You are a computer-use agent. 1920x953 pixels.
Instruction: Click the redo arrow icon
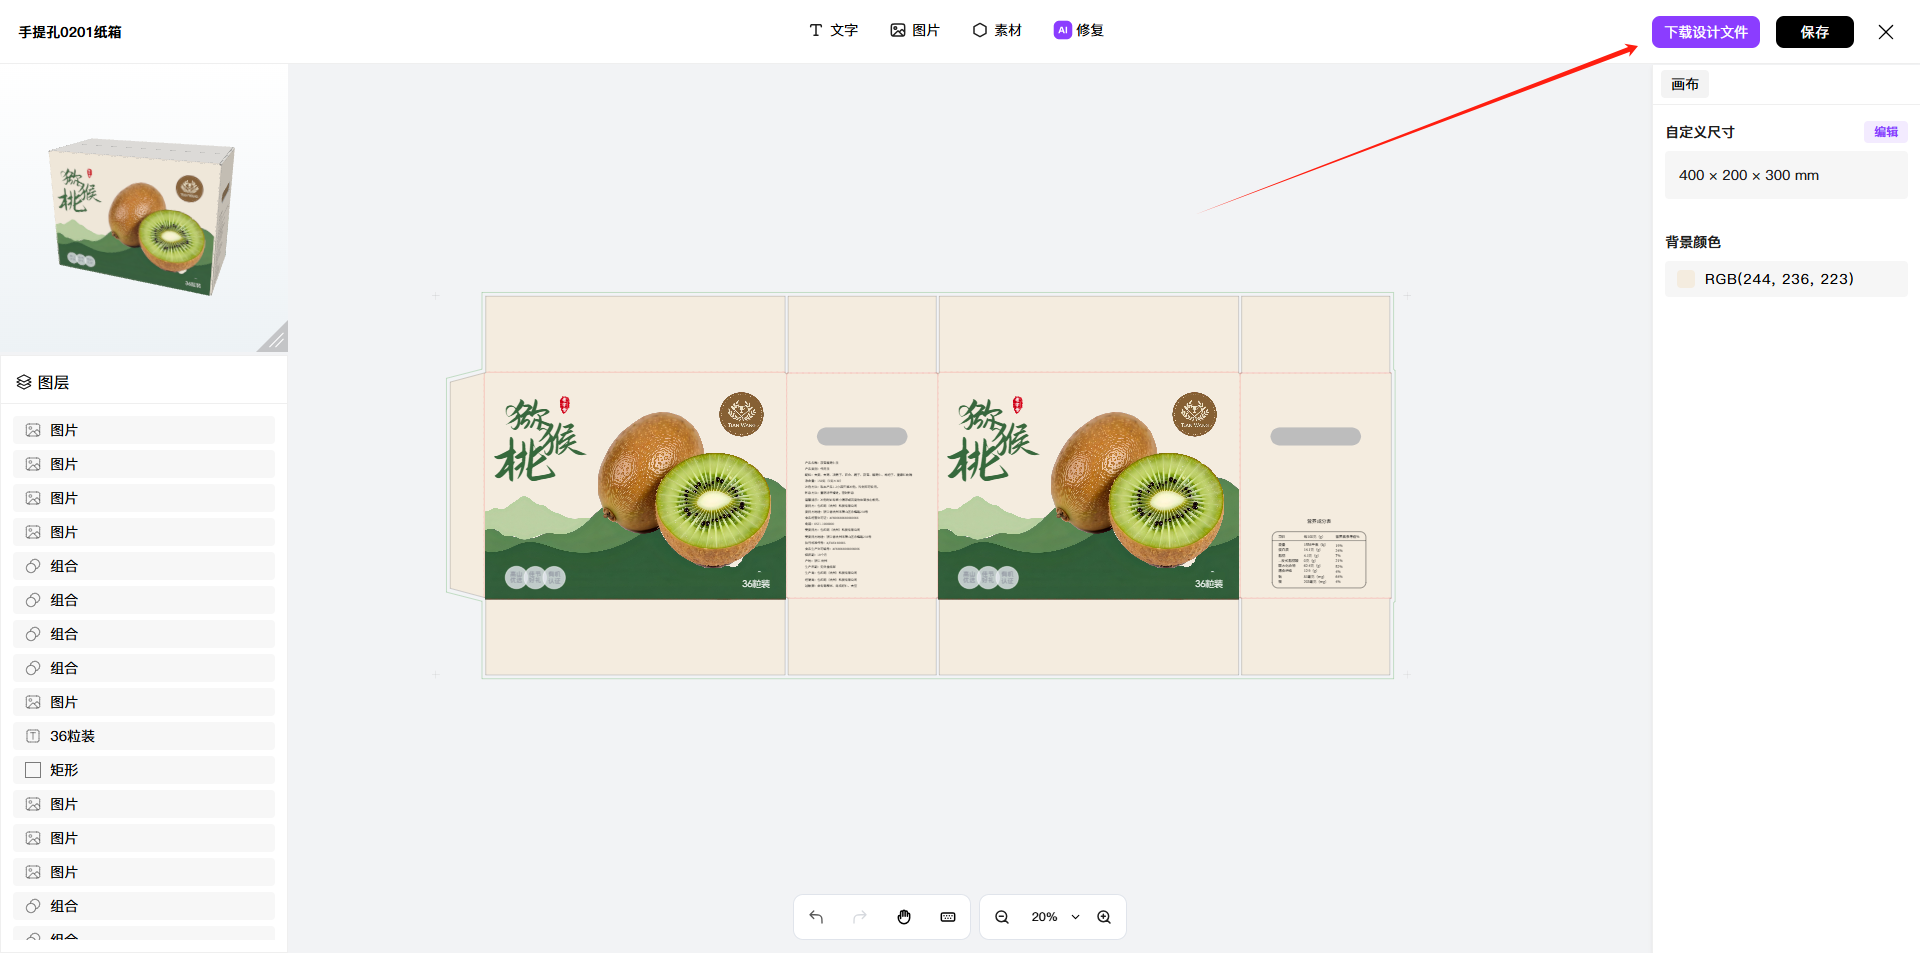pyautogui.click(x=860, y=917)
